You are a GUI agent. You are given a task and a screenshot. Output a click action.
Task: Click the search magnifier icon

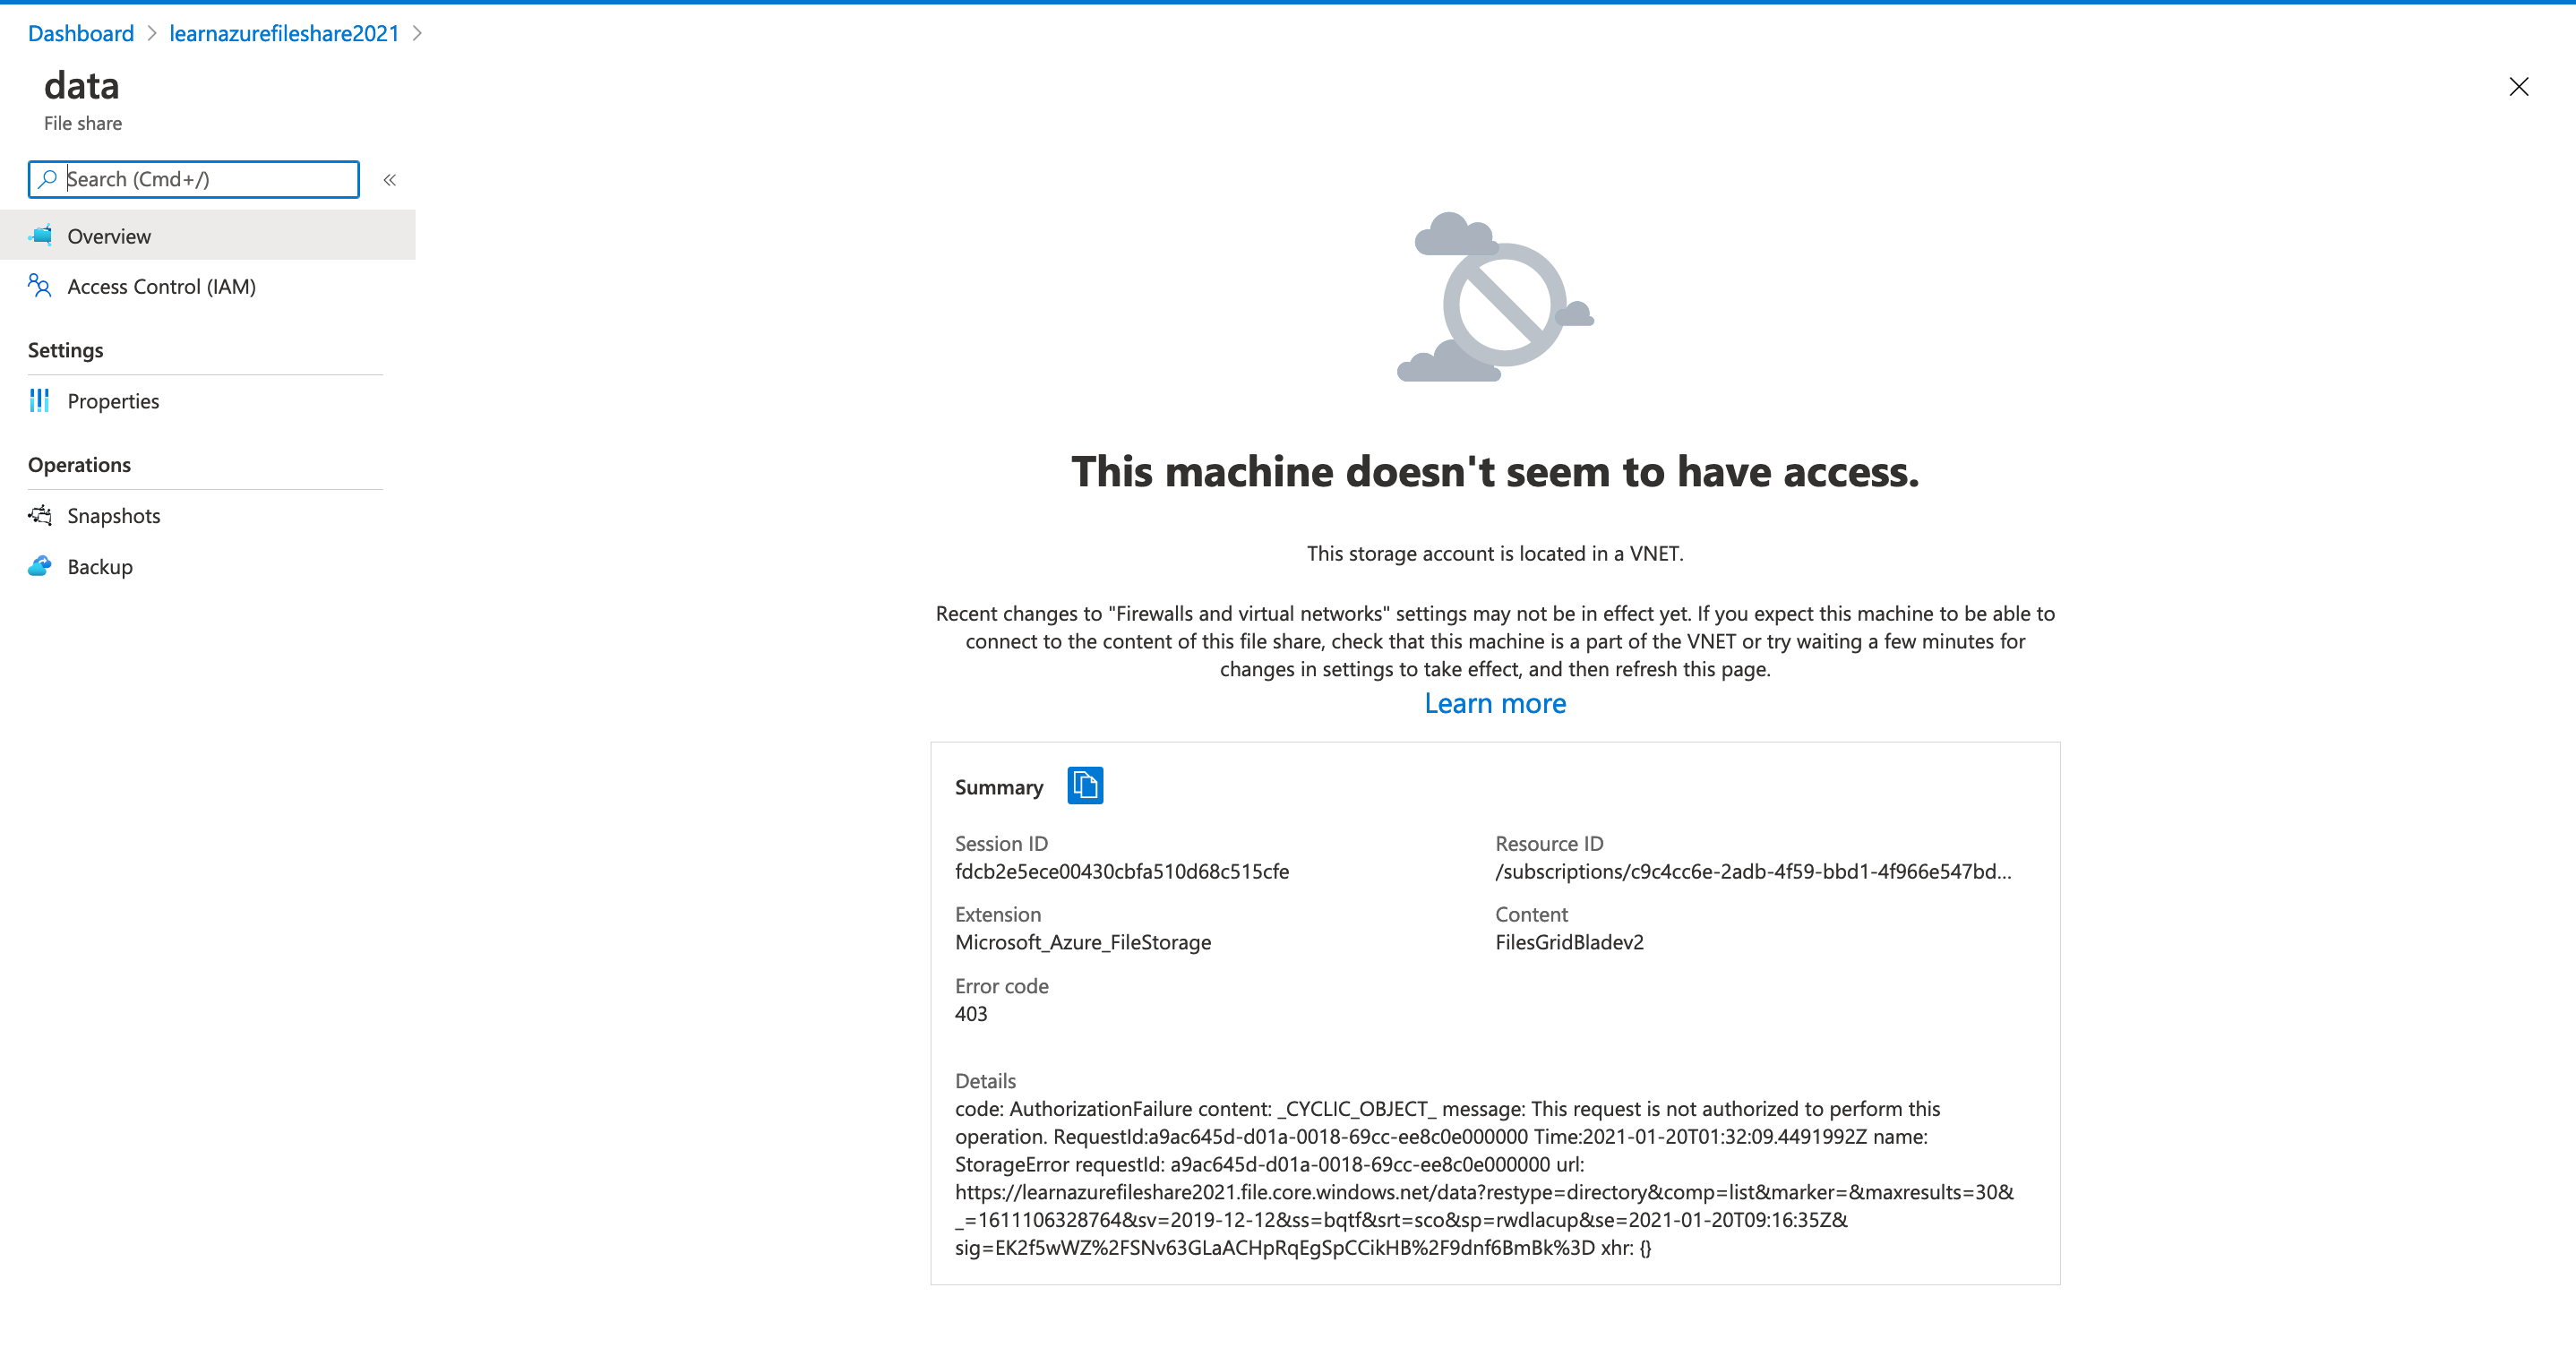click(47, 179)
